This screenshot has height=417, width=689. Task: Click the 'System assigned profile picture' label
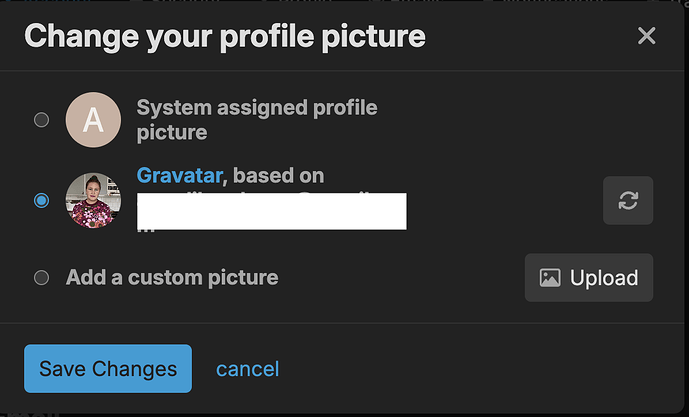pos(256,107)
